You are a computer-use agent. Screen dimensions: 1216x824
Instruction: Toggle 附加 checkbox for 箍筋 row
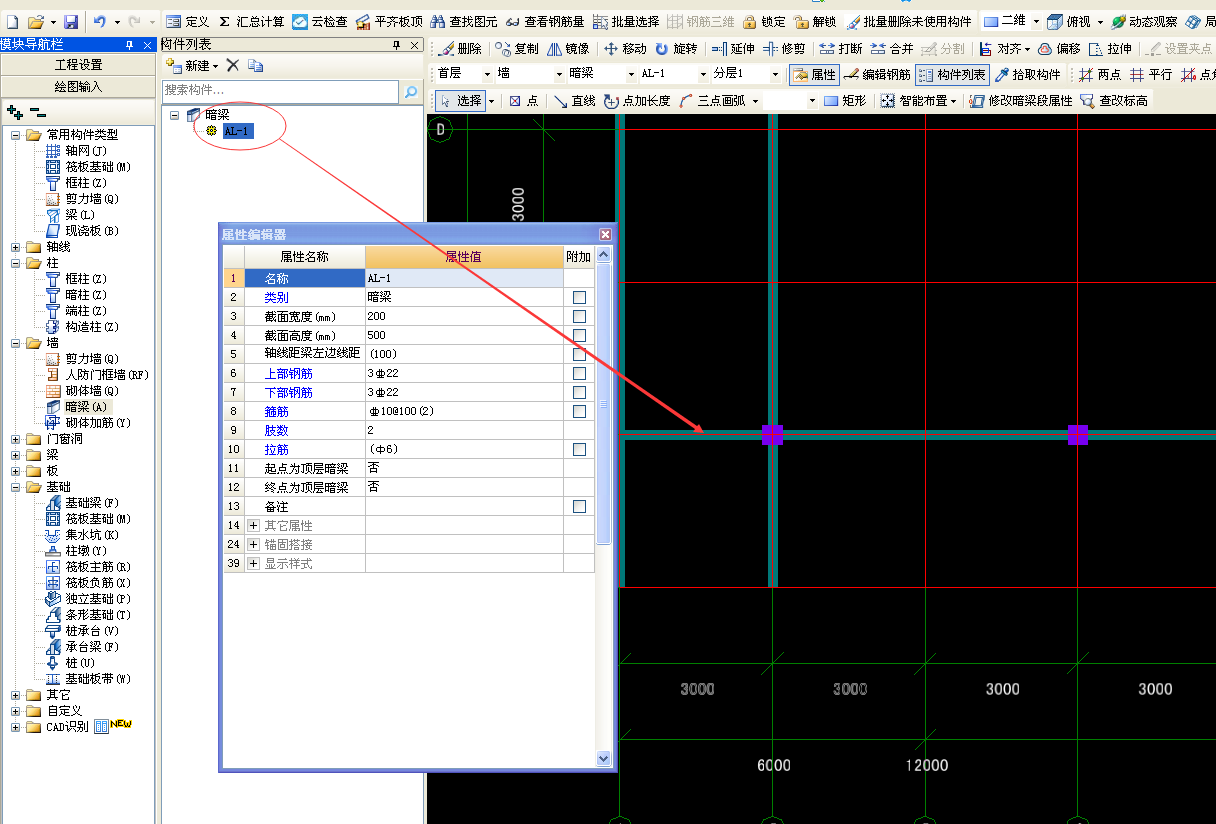point(579,411)
